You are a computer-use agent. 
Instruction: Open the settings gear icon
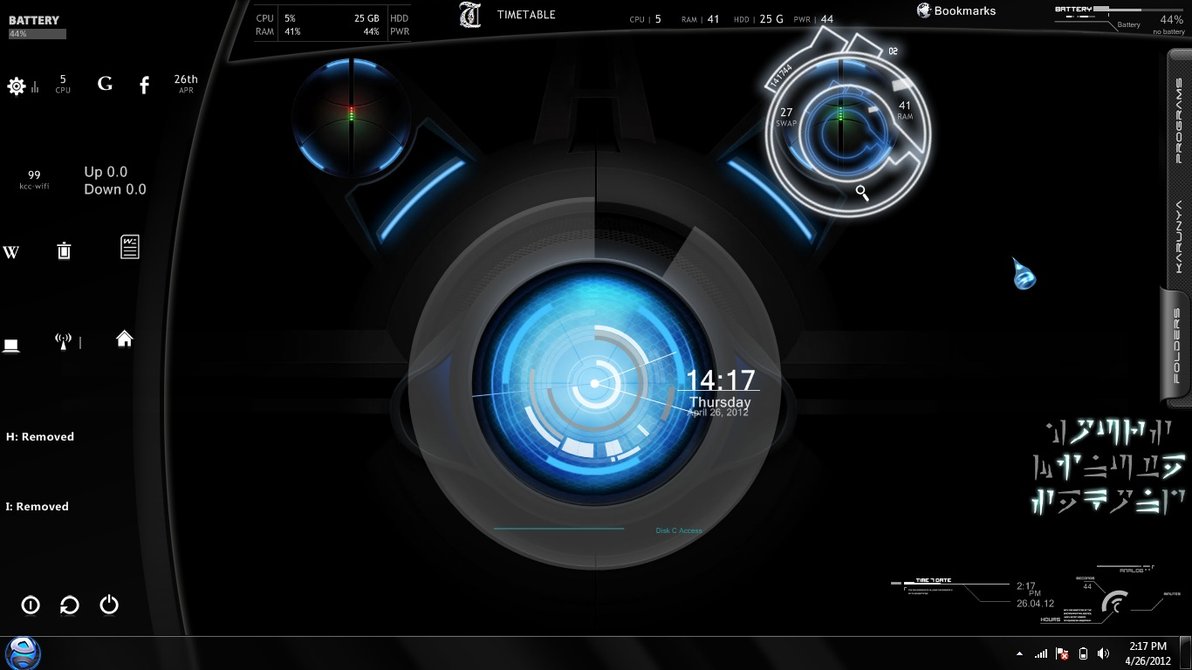(16, 86)
